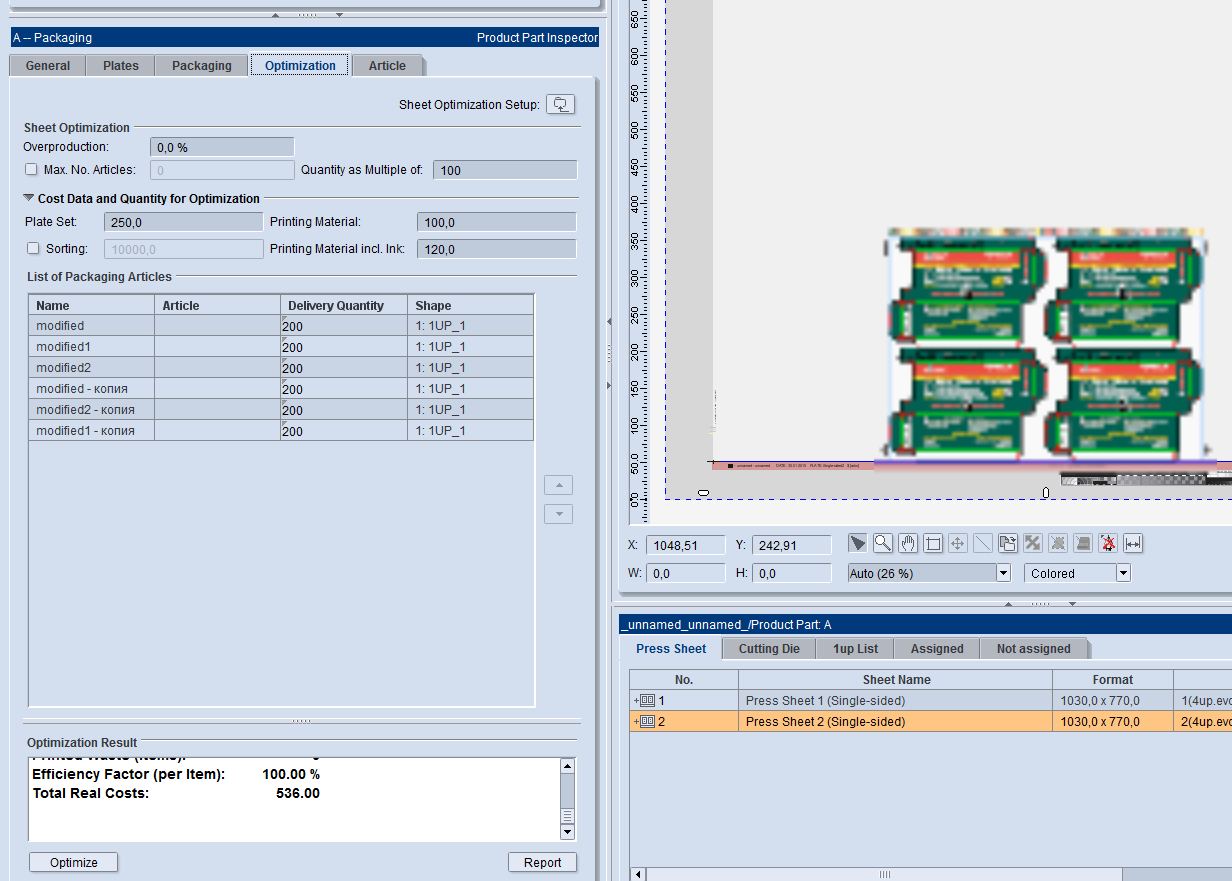Show the Assigned tab
This screenshot has height=881, width=1232.
tap(937, 648)
